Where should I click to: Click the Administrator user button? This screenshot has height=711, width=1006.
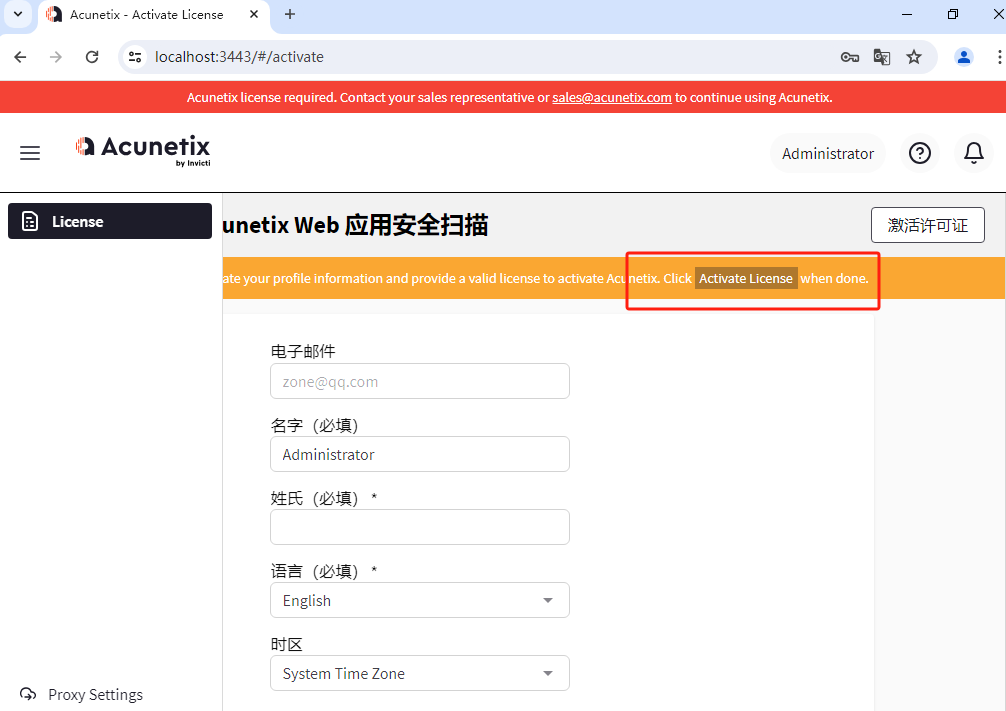click(x=828, y=153)
